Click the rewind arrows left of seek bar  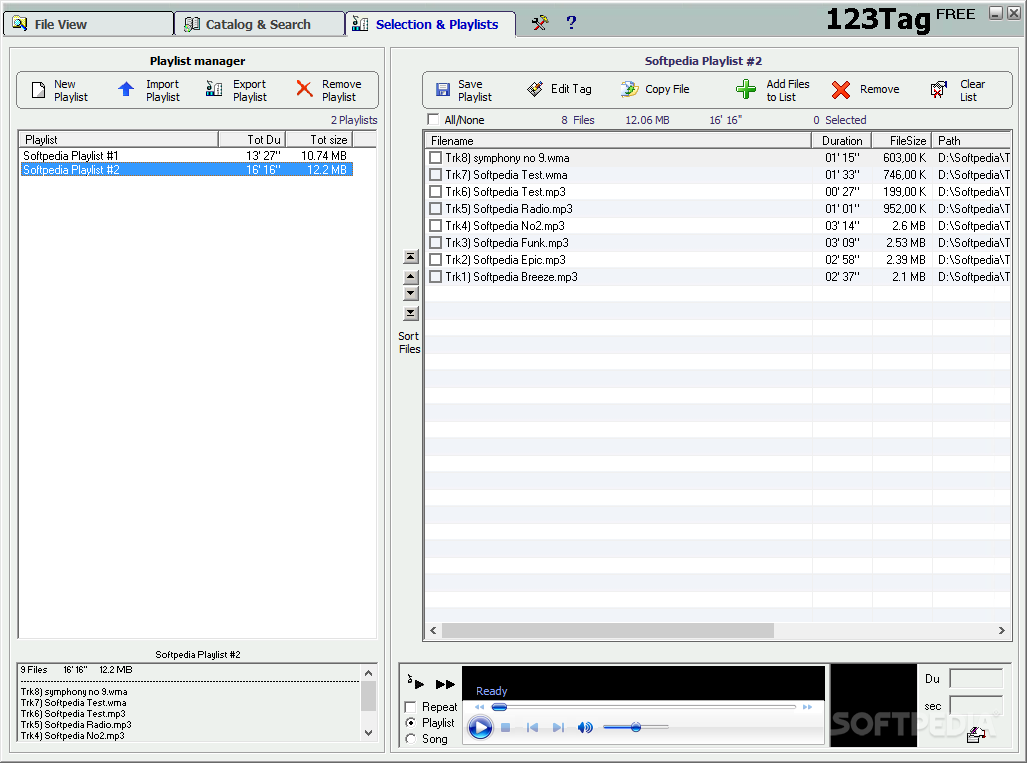point(479,707)
